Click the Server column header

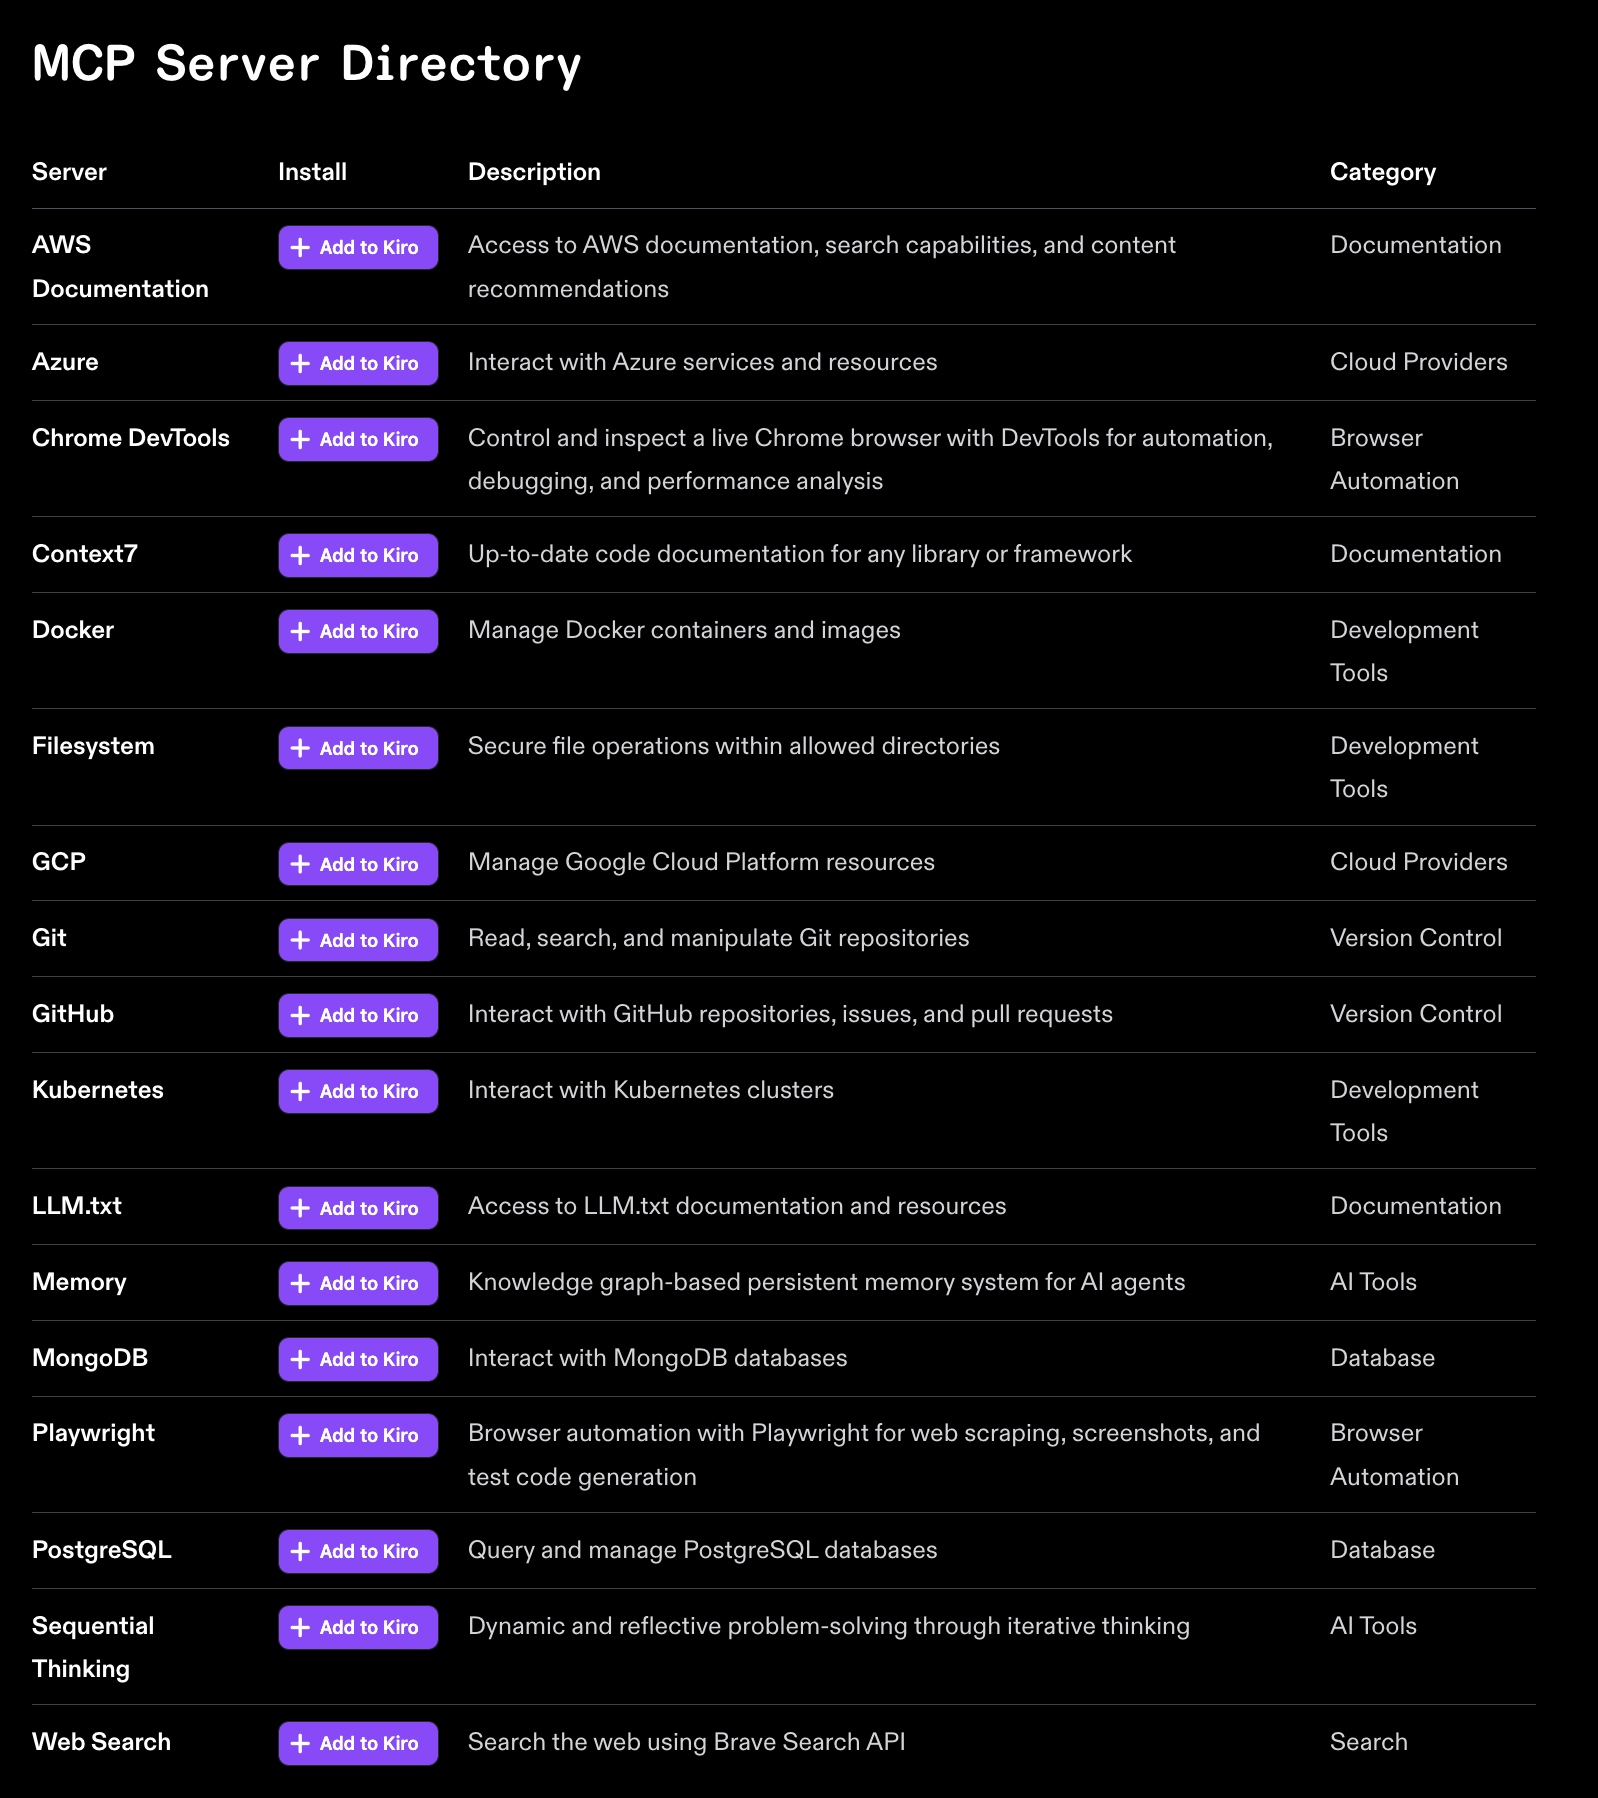pos(69,171)
